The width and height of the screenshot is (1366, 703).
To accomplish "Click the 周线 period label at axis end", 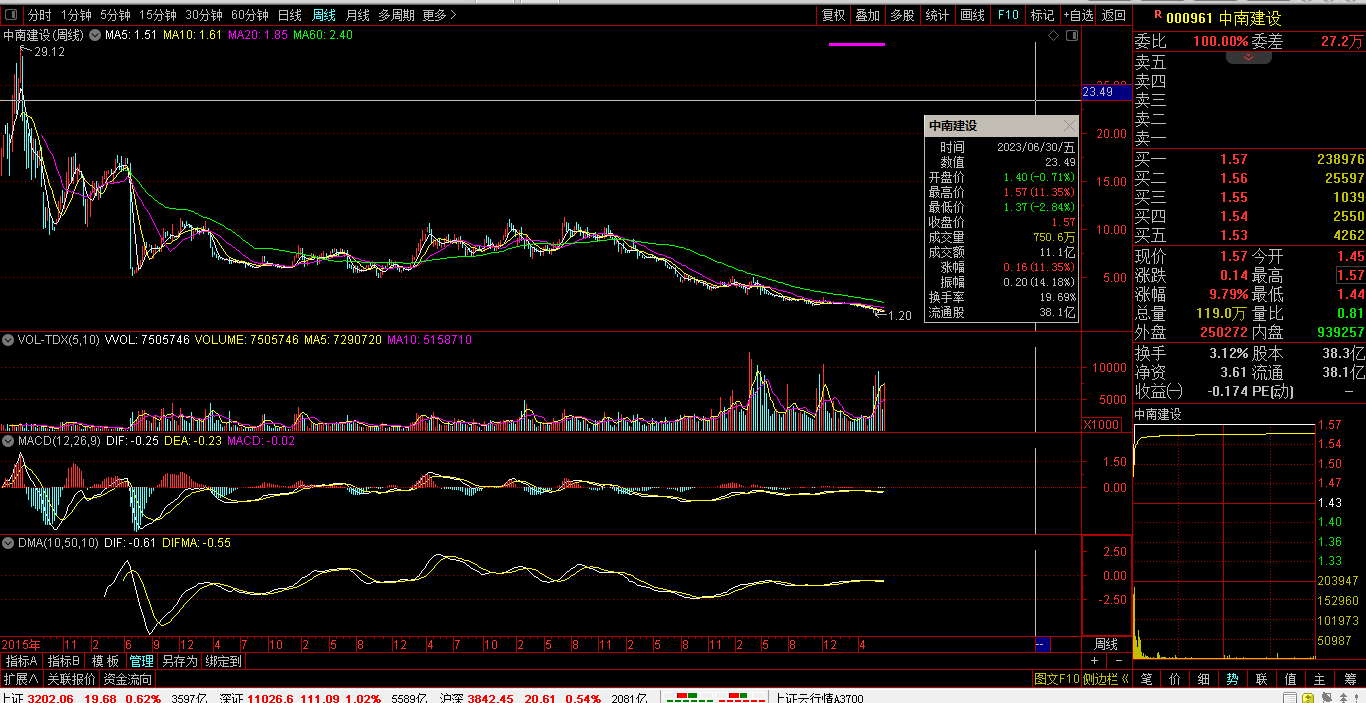I will [x=1106, y=644].
